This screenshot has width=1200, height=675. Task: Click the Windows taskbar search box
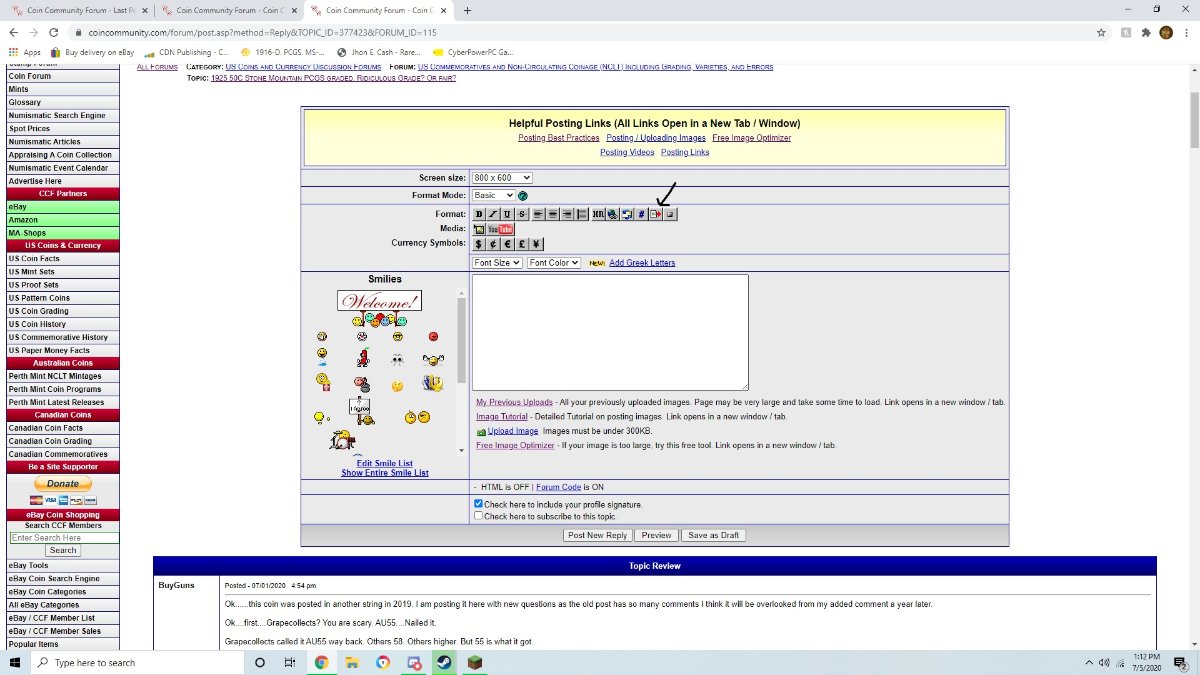[x=138, y=662]
